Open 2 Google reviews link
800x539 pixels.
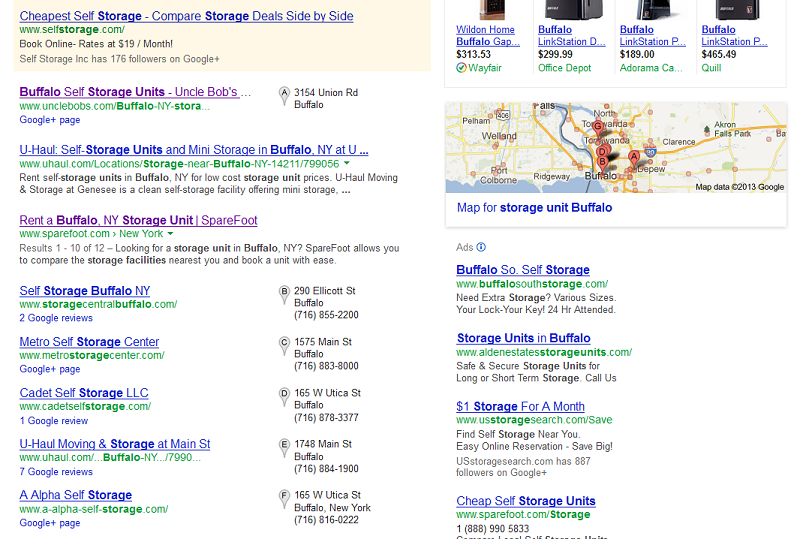56,318
